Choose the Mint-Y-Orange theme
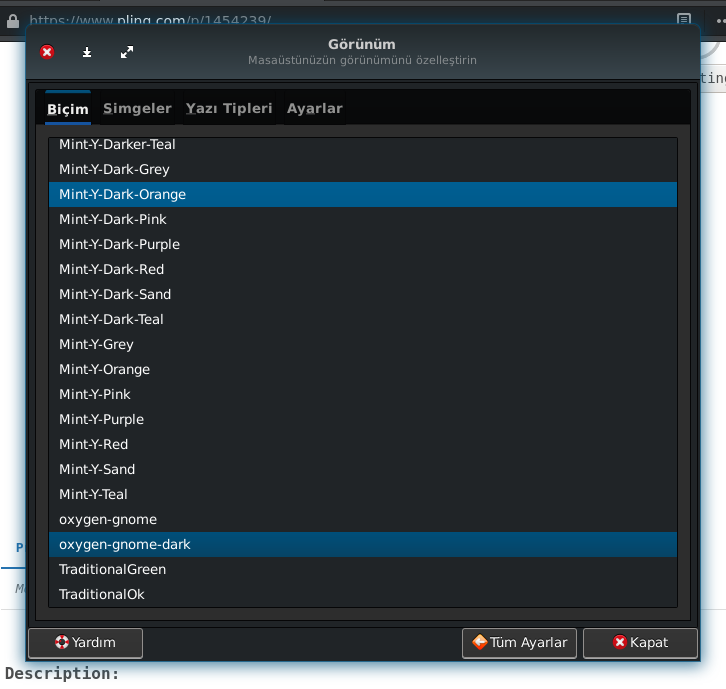This screenshot has width=726, height=689. pyautogui.click(x=363, y=370)
